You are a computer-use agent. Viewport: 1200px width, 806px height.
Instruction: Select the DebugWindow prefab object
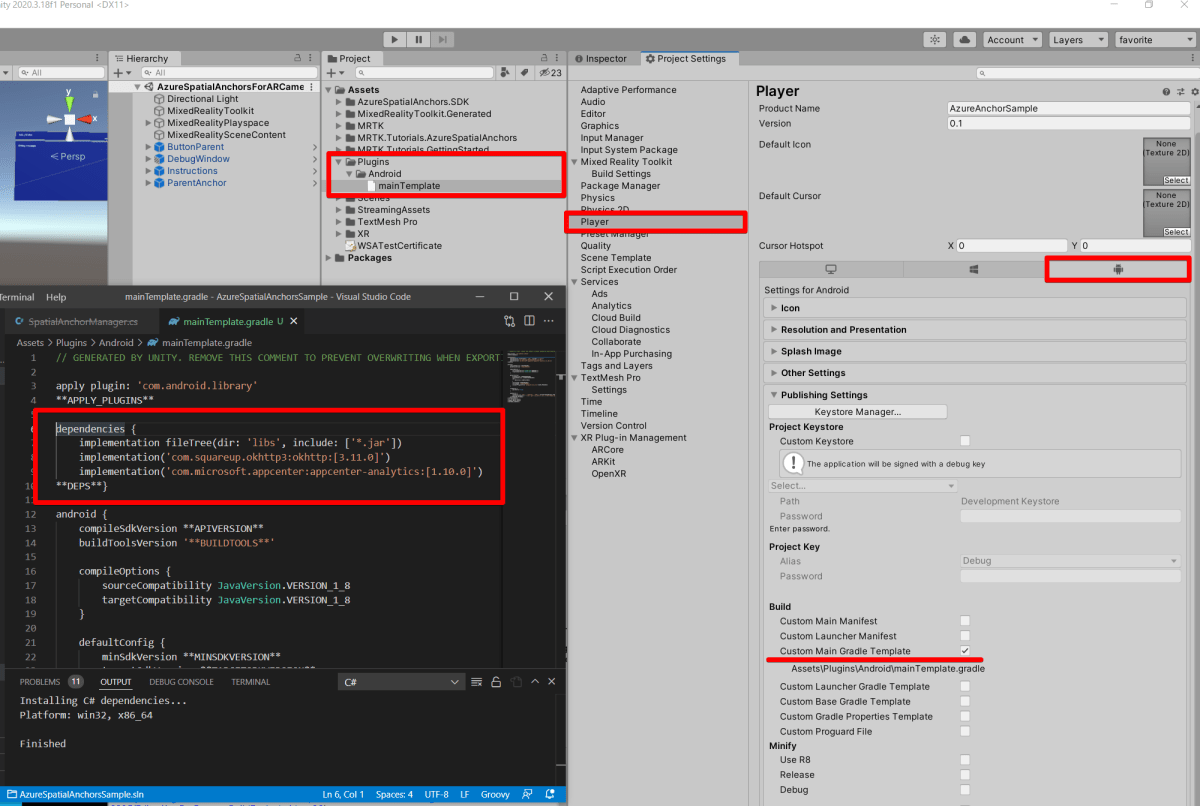tap(198, 159)
